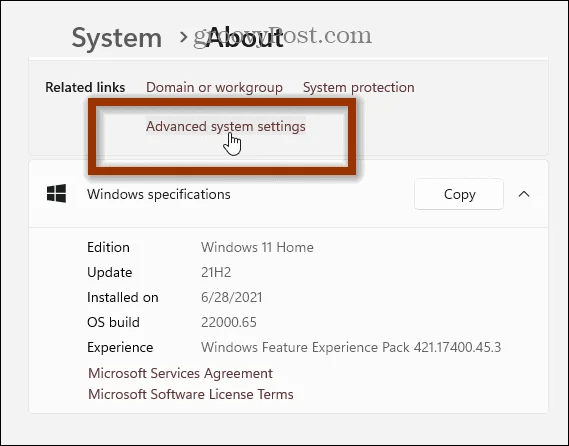Copy the Windows specifications
This screenshot has width=569, height=446.
[x=459, y=194]
